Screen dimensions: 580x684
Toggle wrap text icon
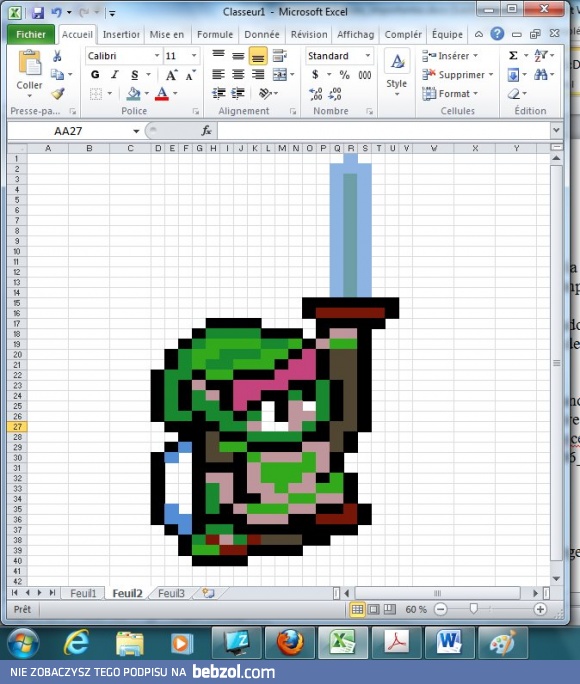[x=279, y=55]
